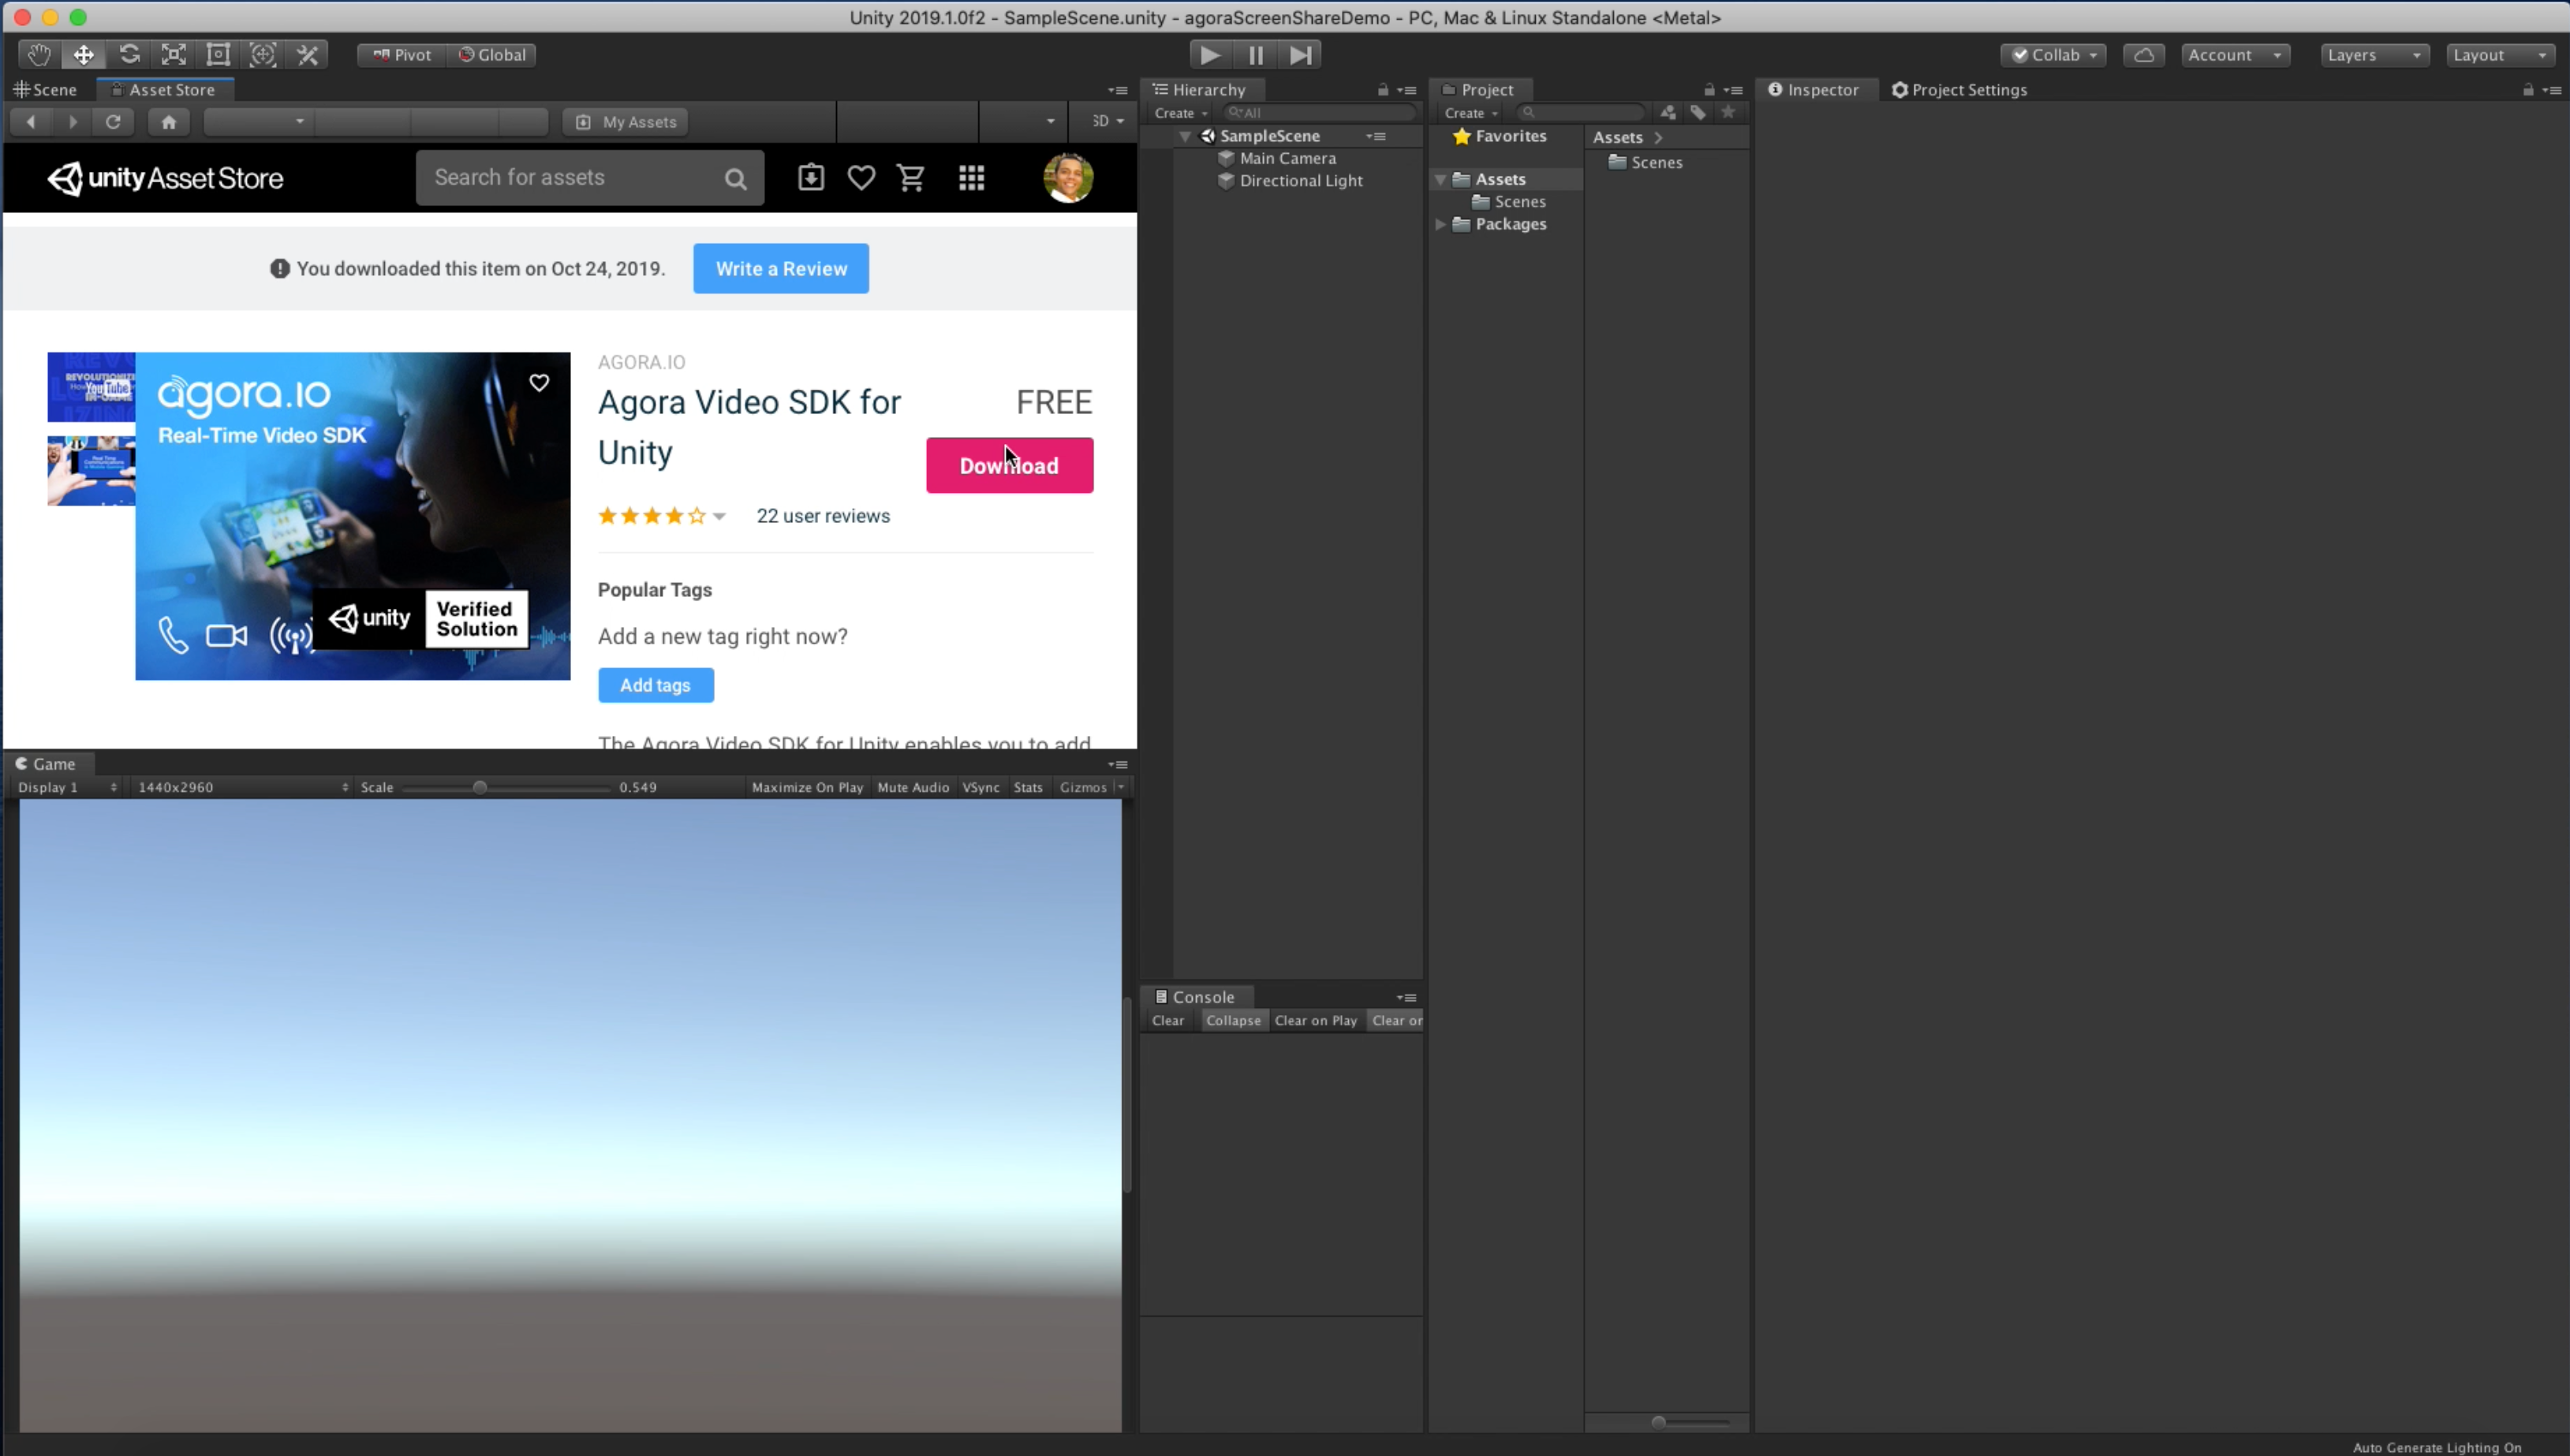Screen dimensions: 2570x1456
Task: Pause the game playback
Action: click(1255, 55)
